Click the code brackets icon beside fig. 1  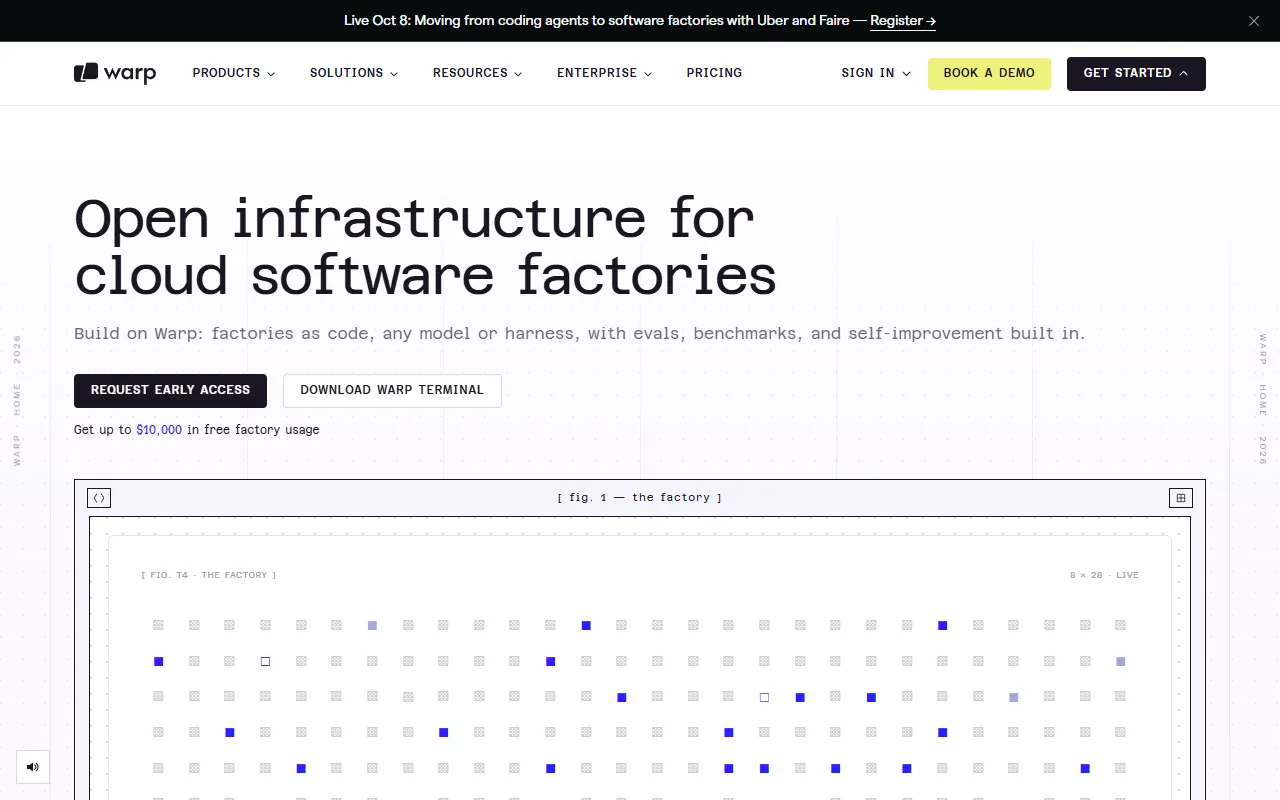[x=99, y=498]
